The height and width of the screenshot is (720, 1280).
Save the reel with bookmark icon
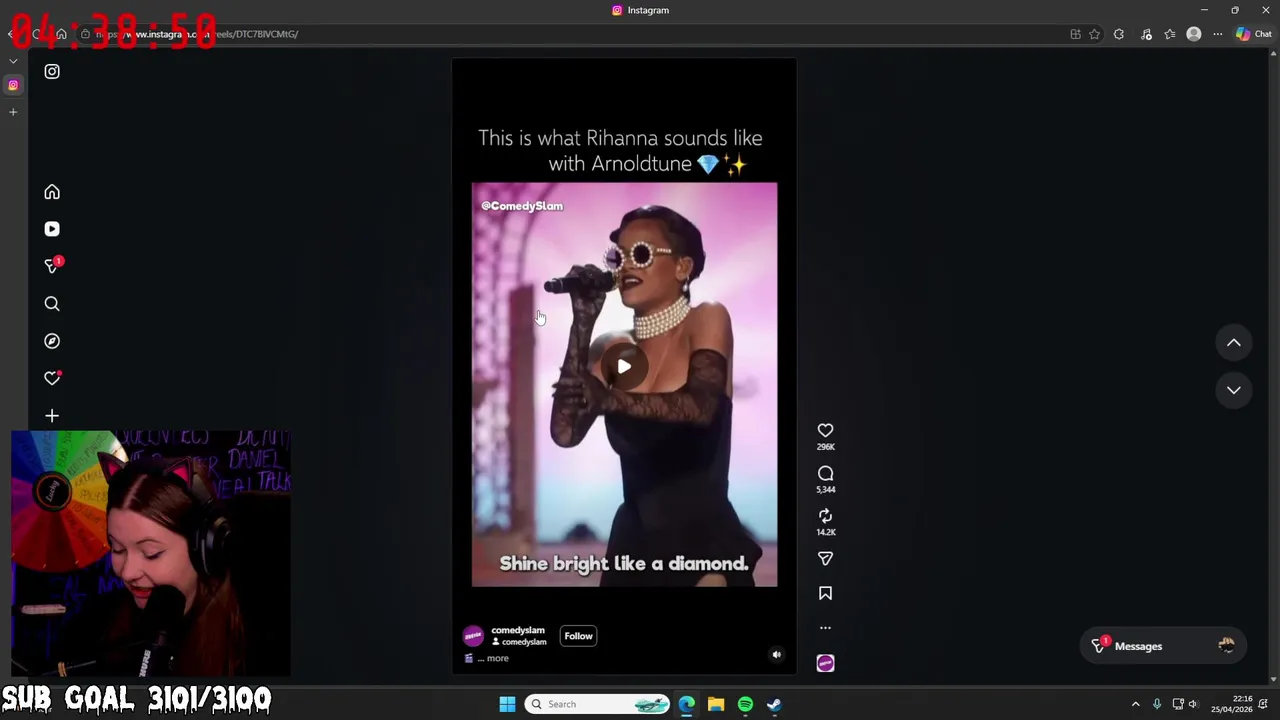coord(825,594)
